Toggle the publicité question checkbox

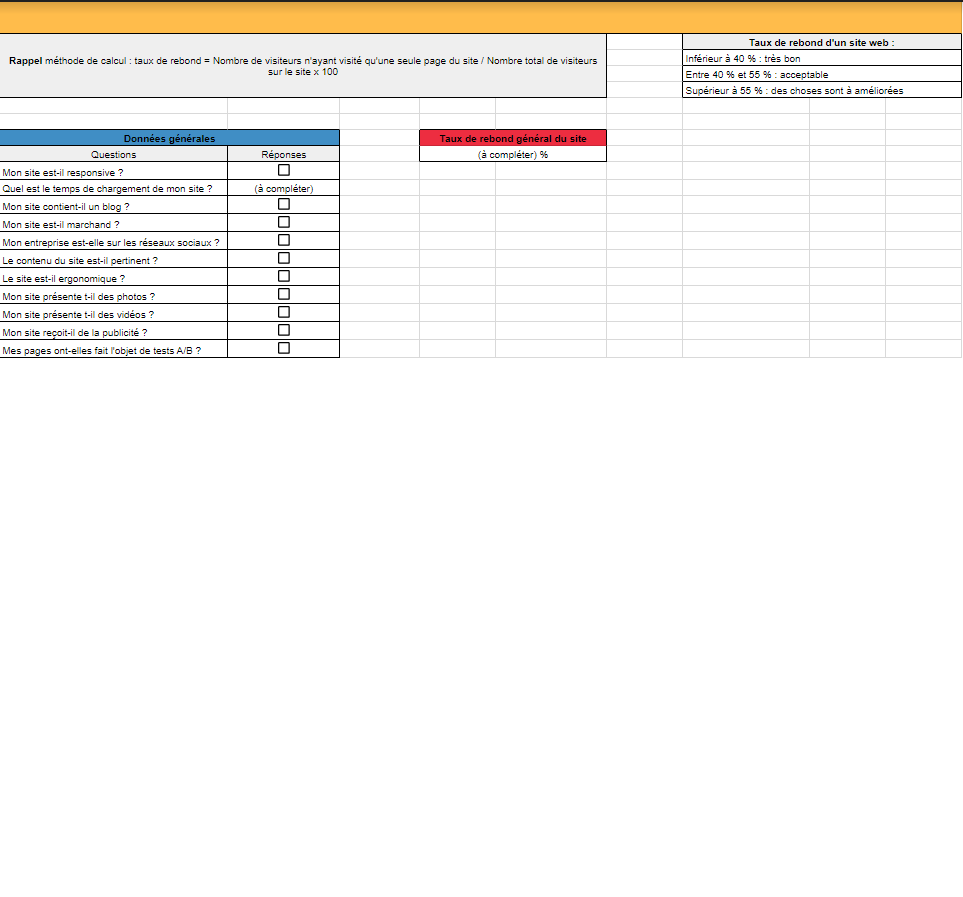[x=284, y=330]
